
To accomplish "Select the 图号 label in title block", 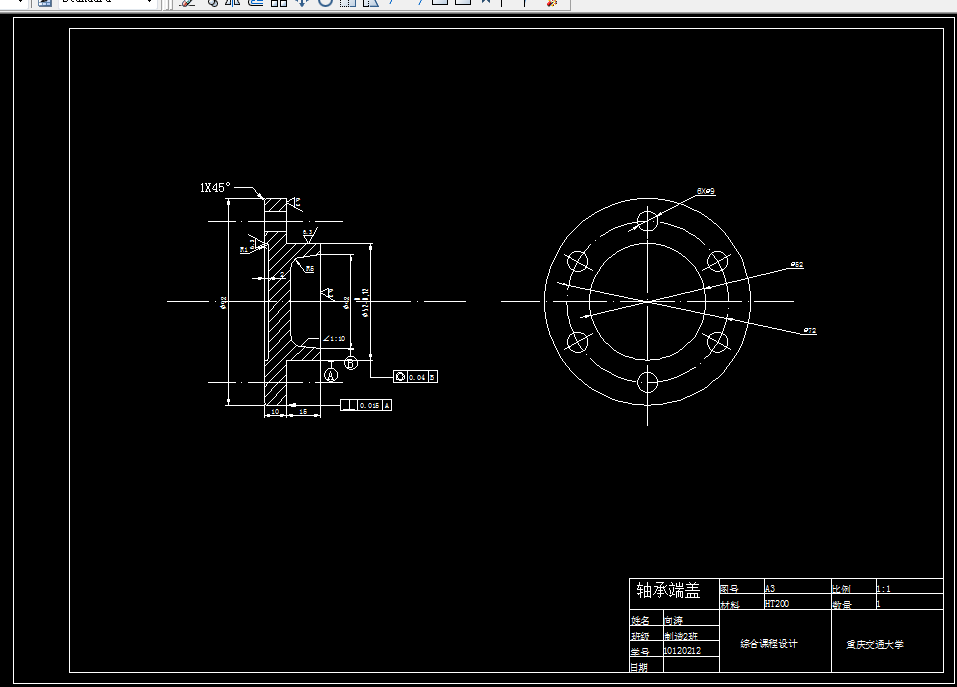I will 729,589.
